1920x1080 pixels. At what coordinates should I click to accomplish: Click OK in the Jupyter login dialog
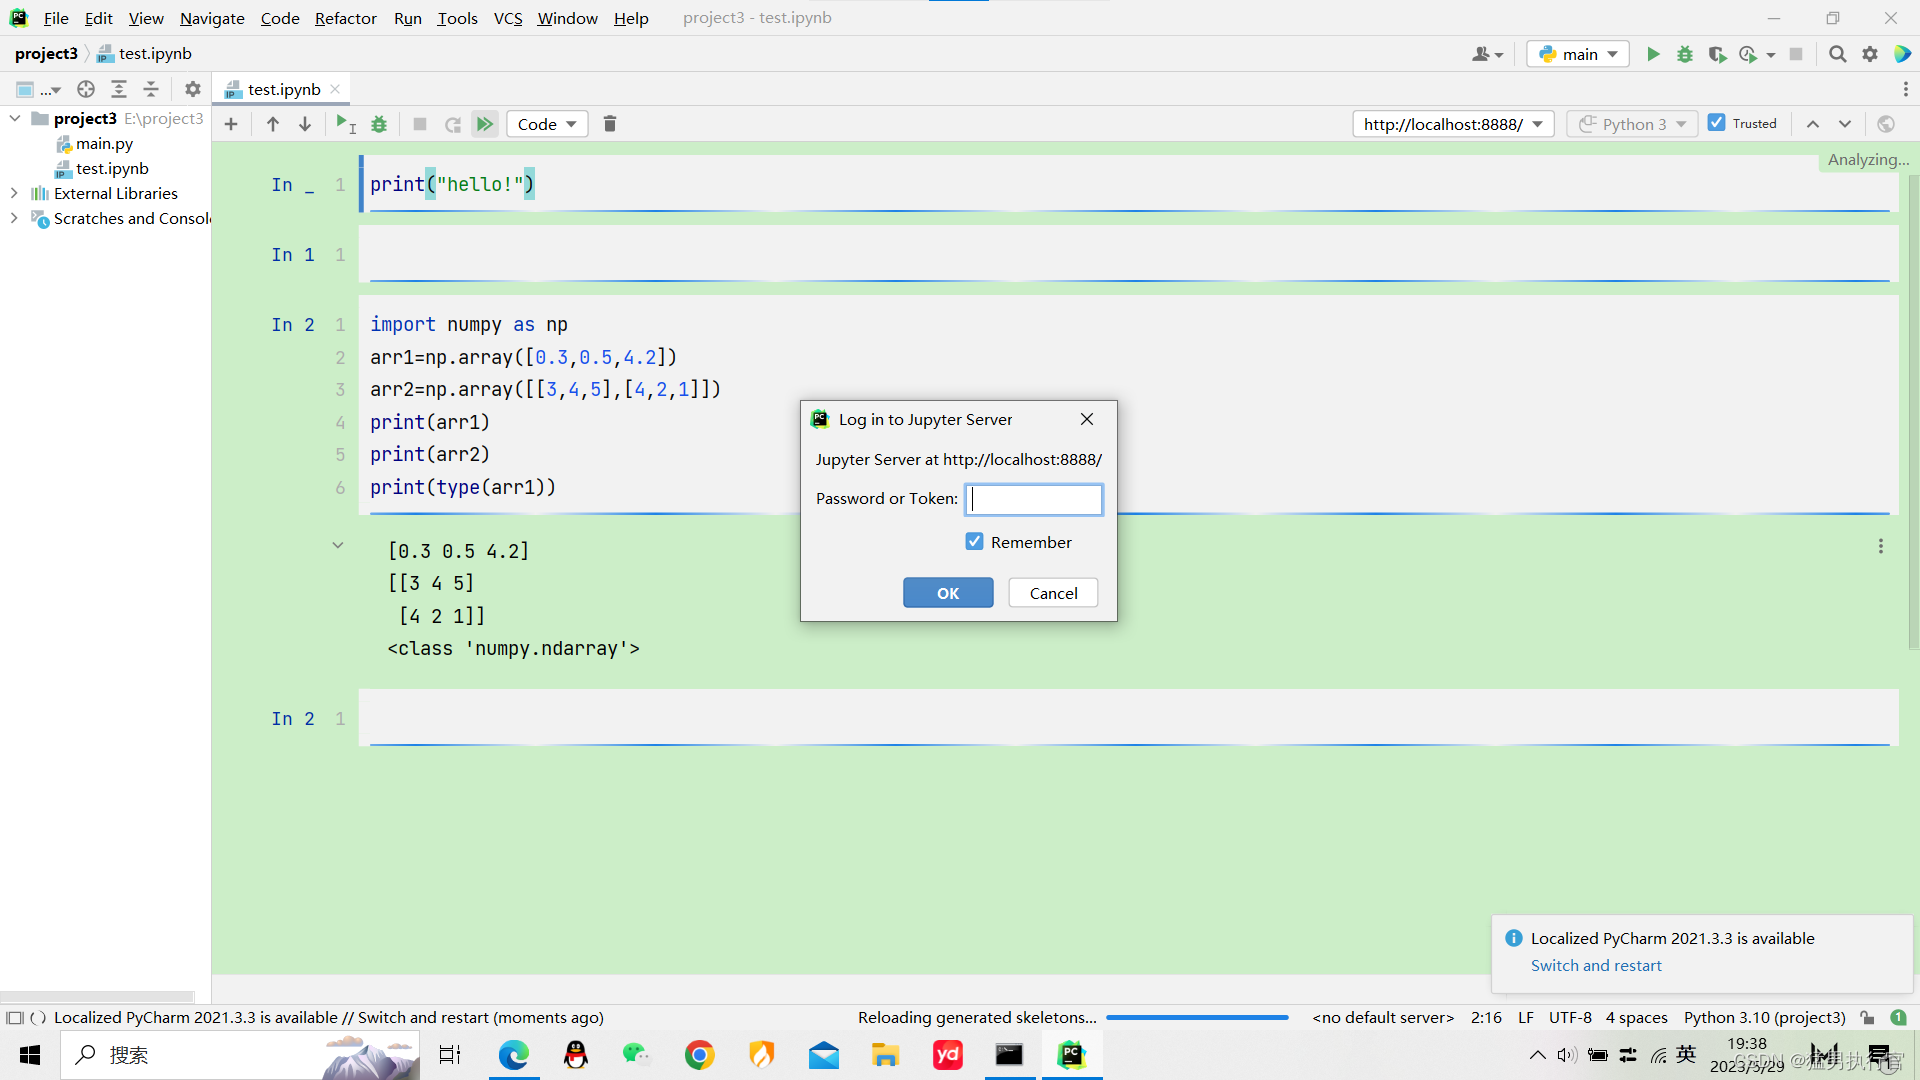947,593
